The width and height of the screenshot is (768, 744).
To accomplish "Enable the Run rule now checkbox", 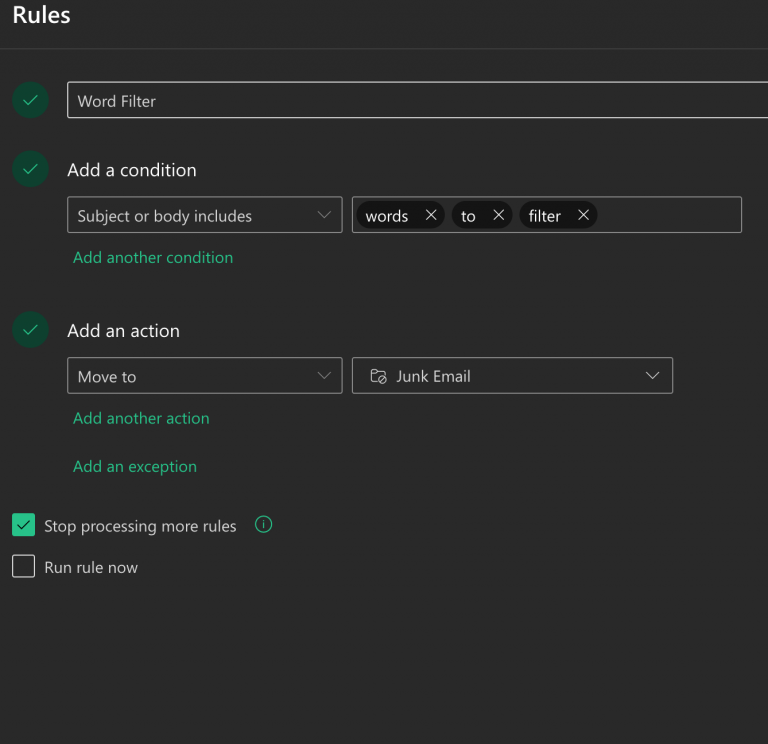I will click(23, 567).
